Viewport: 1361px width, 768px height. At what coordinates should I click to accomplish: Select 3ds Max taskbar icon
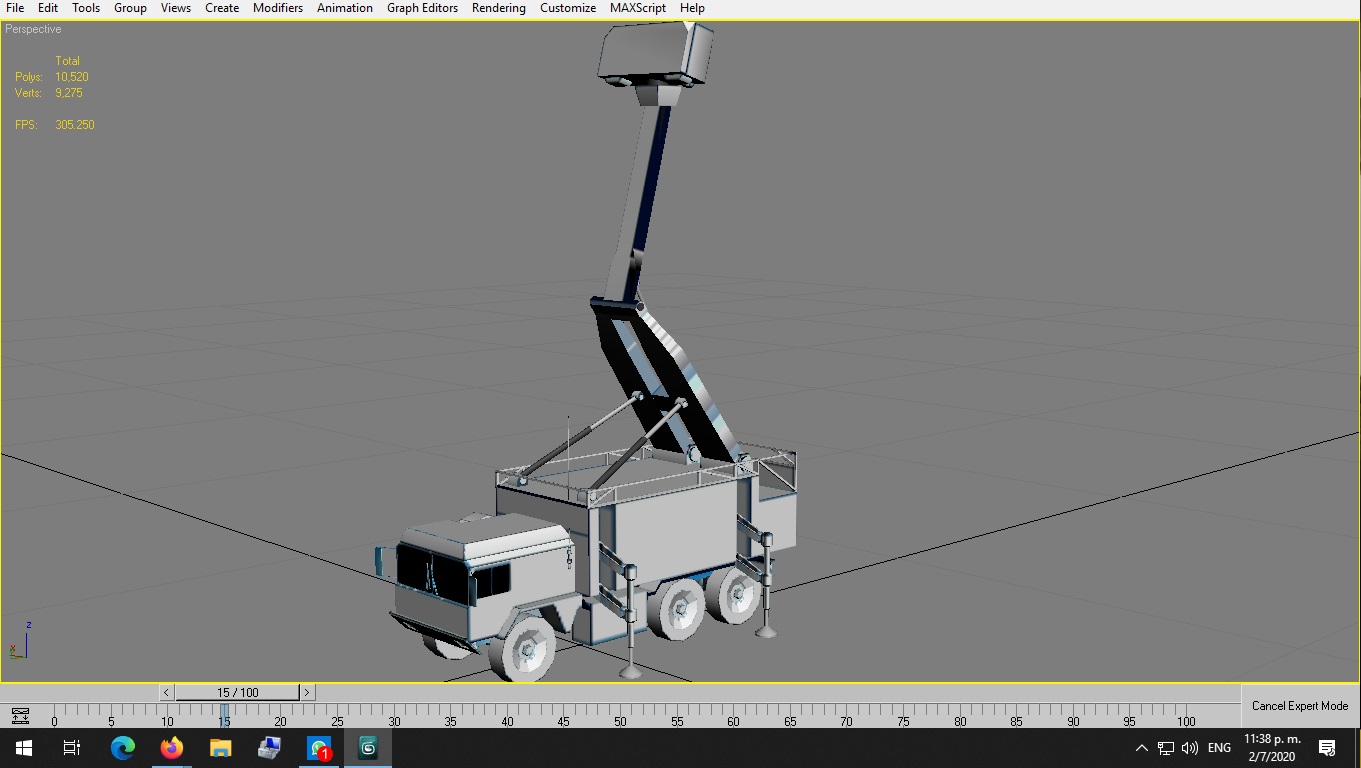(x=368, y=748)
